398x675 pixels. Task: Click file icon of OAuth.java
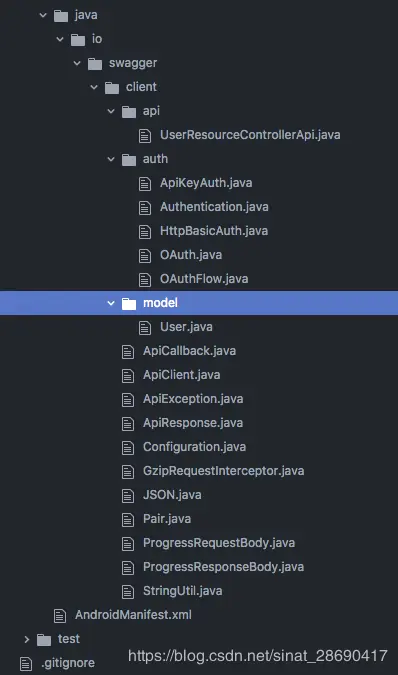tap(145, 256)
